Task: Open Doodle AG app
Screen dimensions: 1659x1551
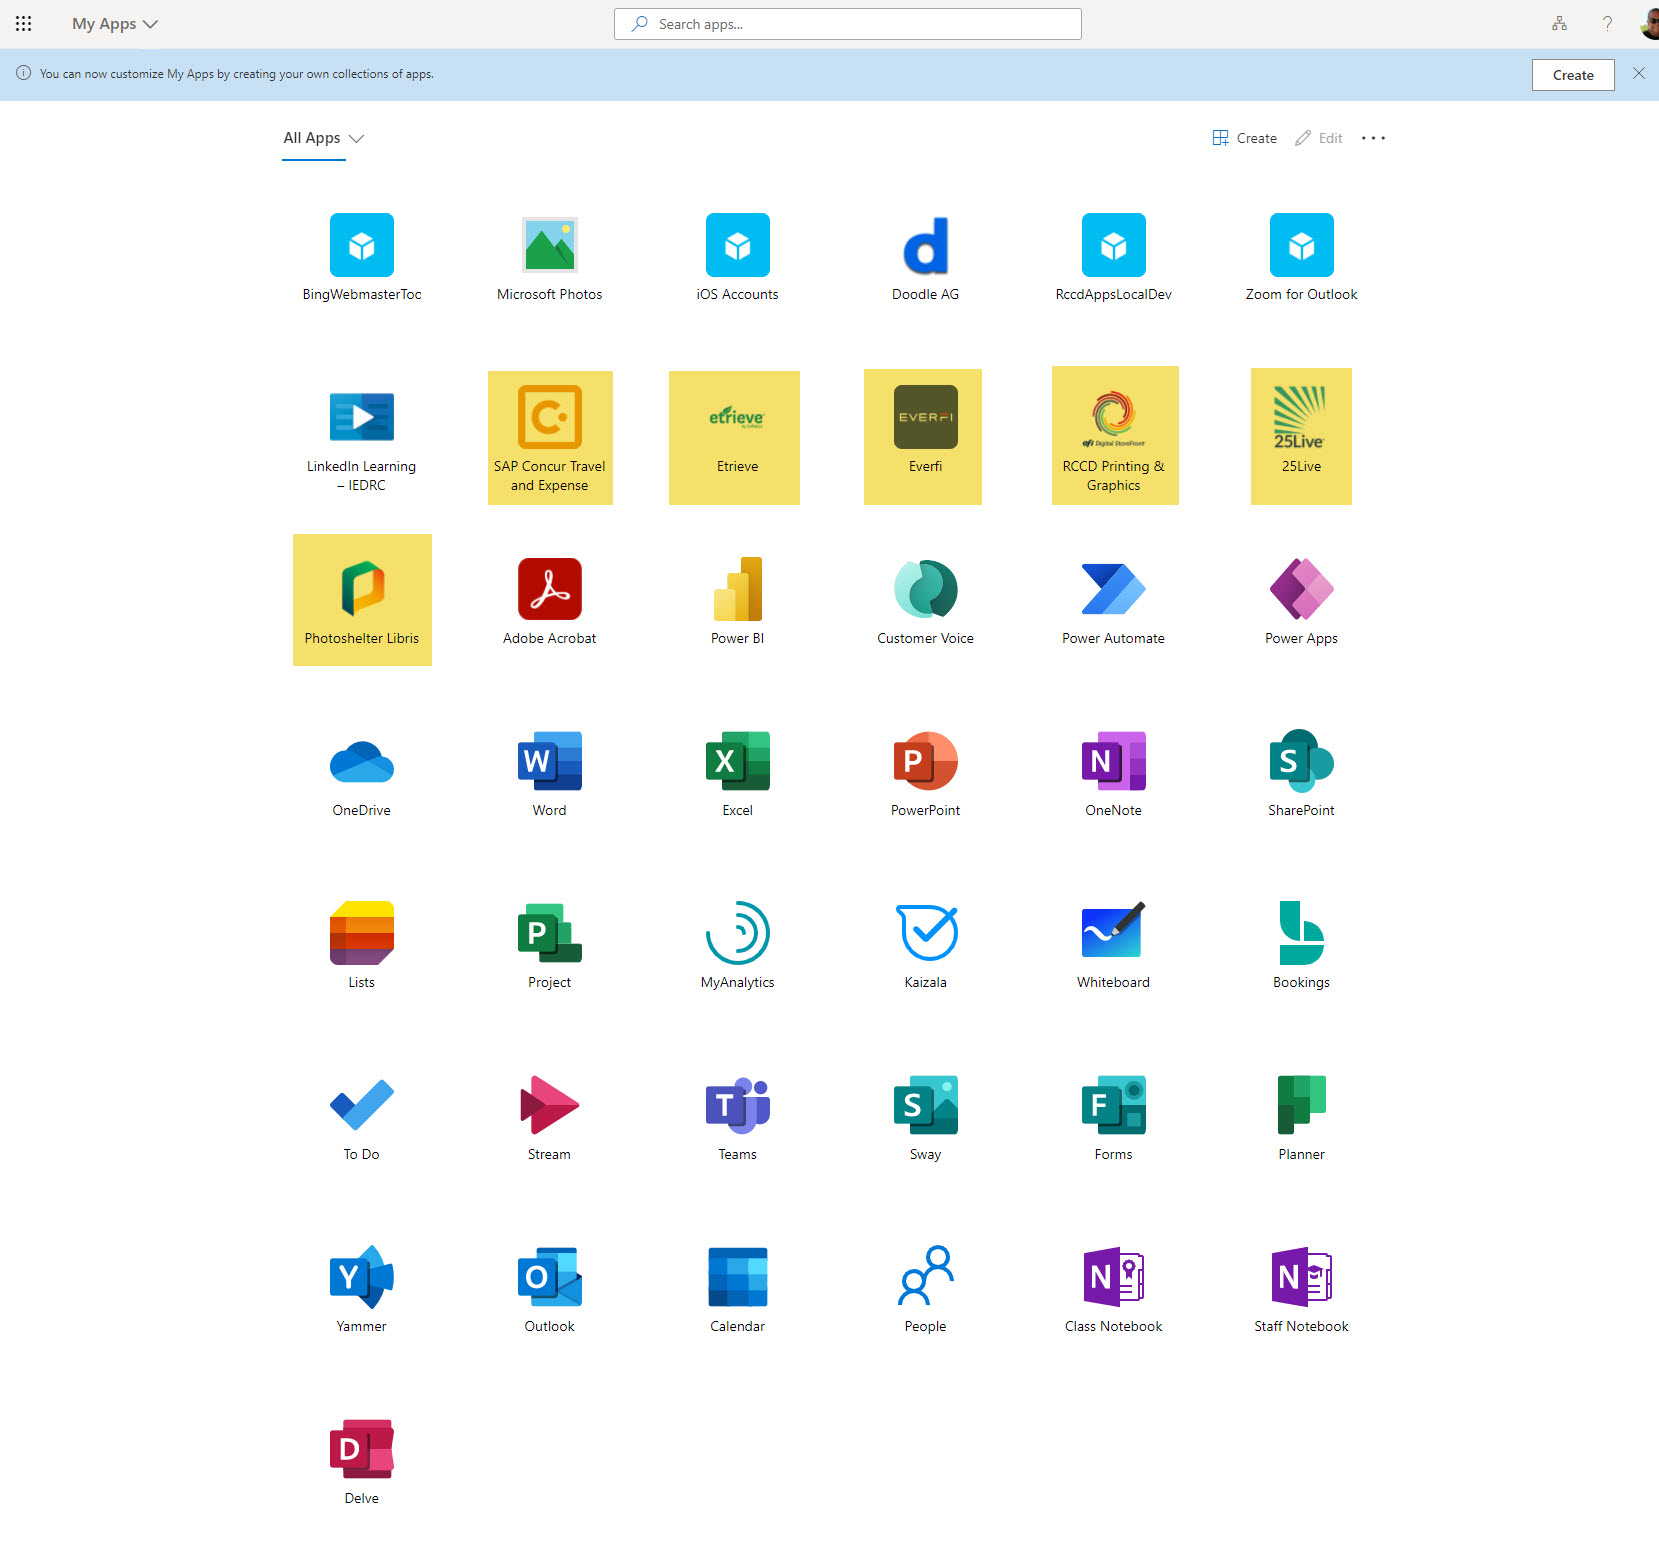Action: pos(926,258)
